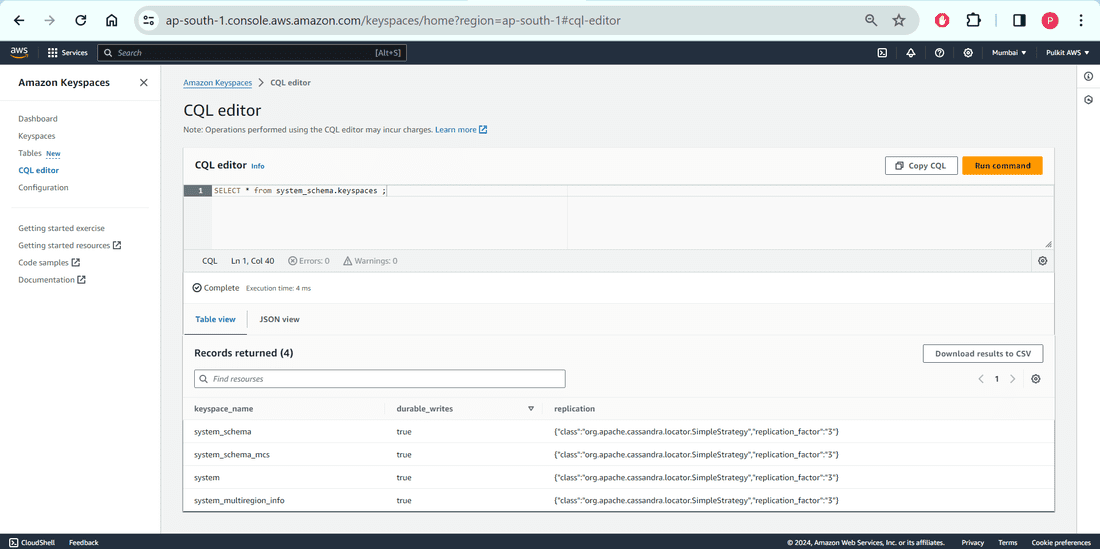Image resolution: width=1100 pixels, height=549 pixels.
Task: Open the AWS settings gear in top bar
Action: pyautogui.click(x=968, y=53)
